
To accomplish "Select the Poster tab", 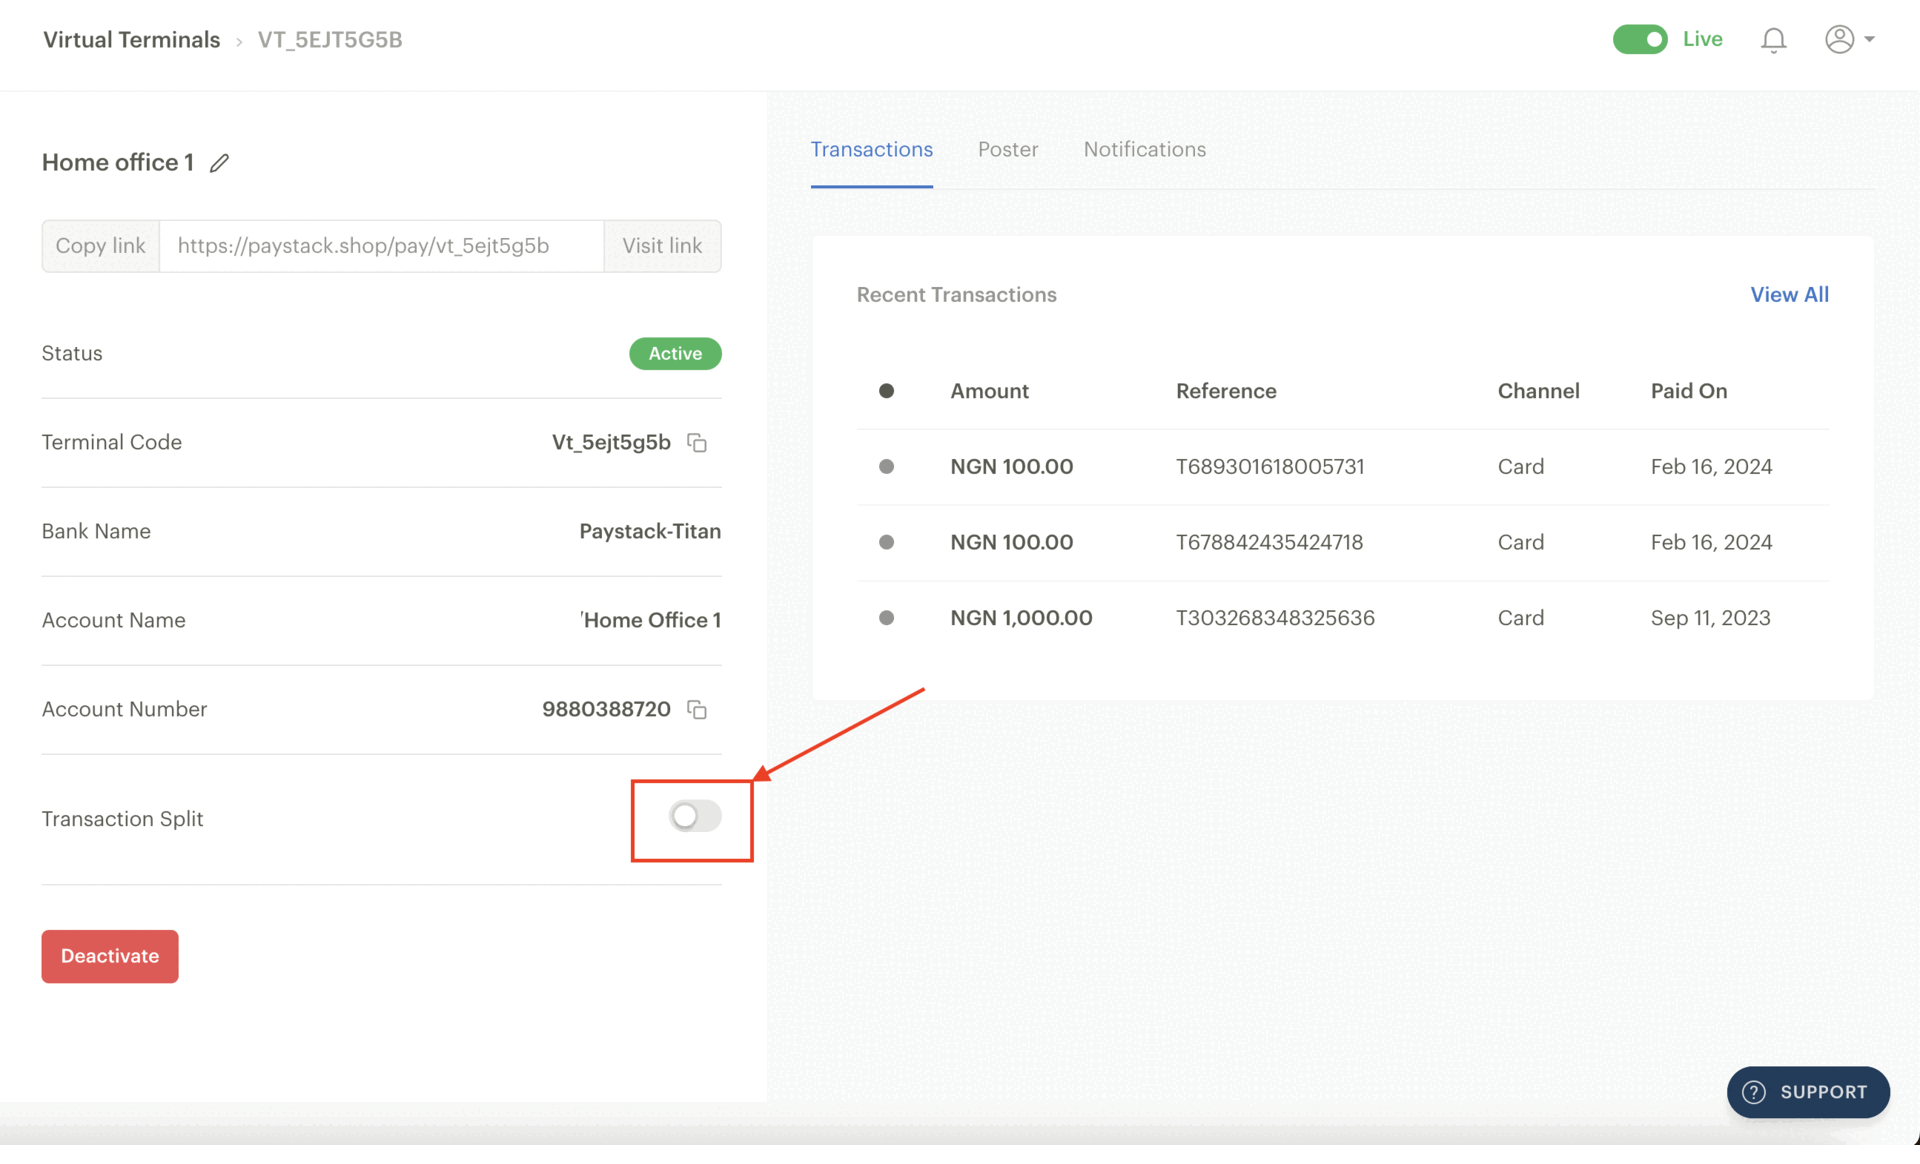I will click(x=1008, y=149).
